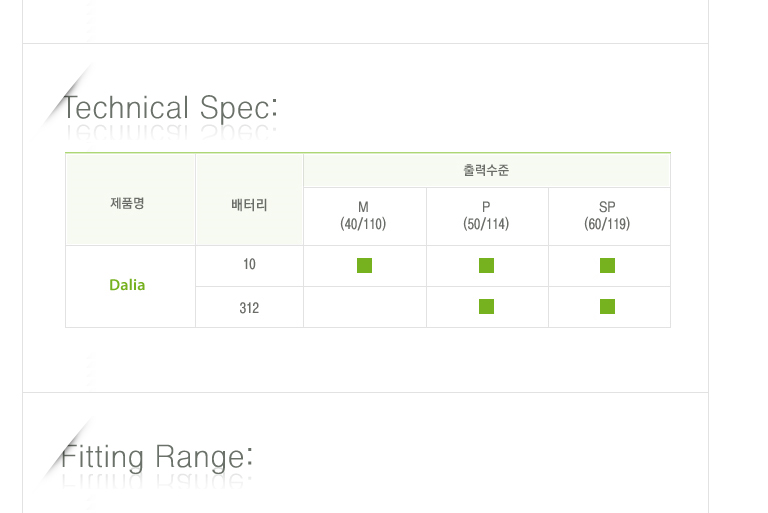Select the Fitting Range heading
Viewport: 768px width, 513px height.
pyautogui.click(x=157, y=458)
